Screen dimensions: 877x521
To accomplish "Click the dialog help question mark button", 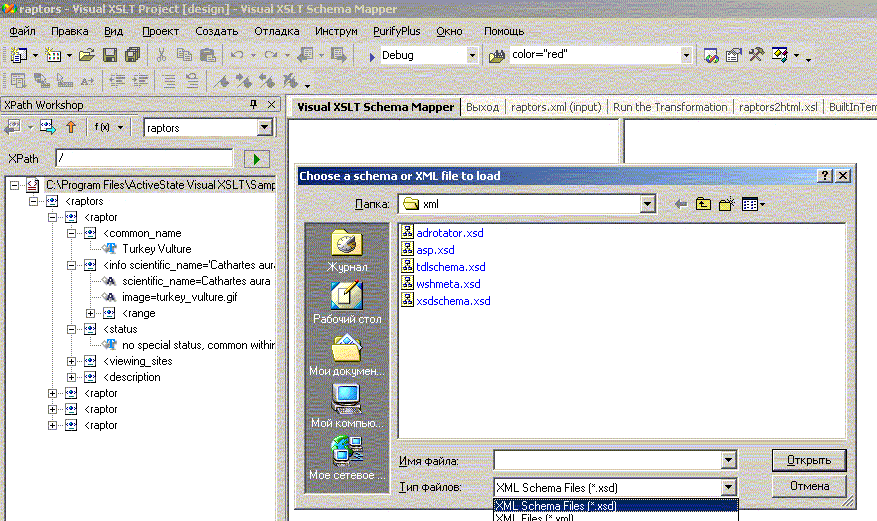I will click(x=824, y=176).
